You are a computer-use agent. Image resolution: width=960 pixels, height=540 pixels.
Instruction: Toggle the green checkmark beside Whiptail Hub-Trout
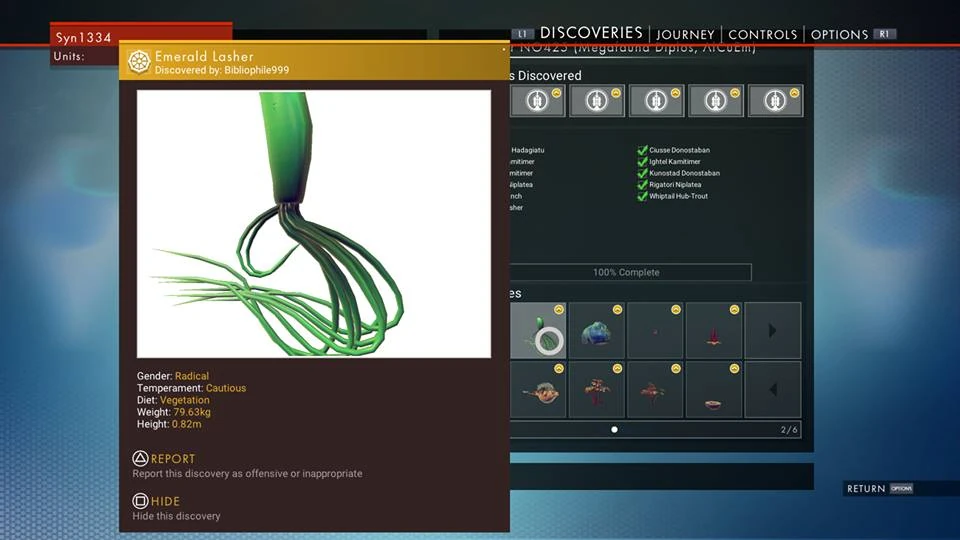[642, 197]
